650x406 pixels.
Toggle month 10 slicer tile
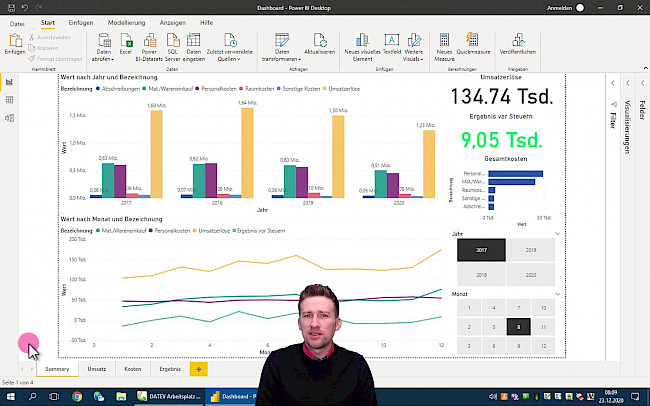[x=543, y=308]
